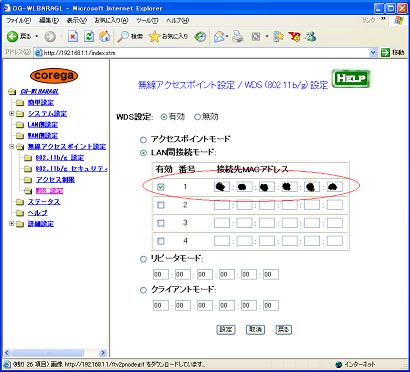Click folder icon beside LAN側設定
This screenshot has height=372, width=410.
[20, 125]
